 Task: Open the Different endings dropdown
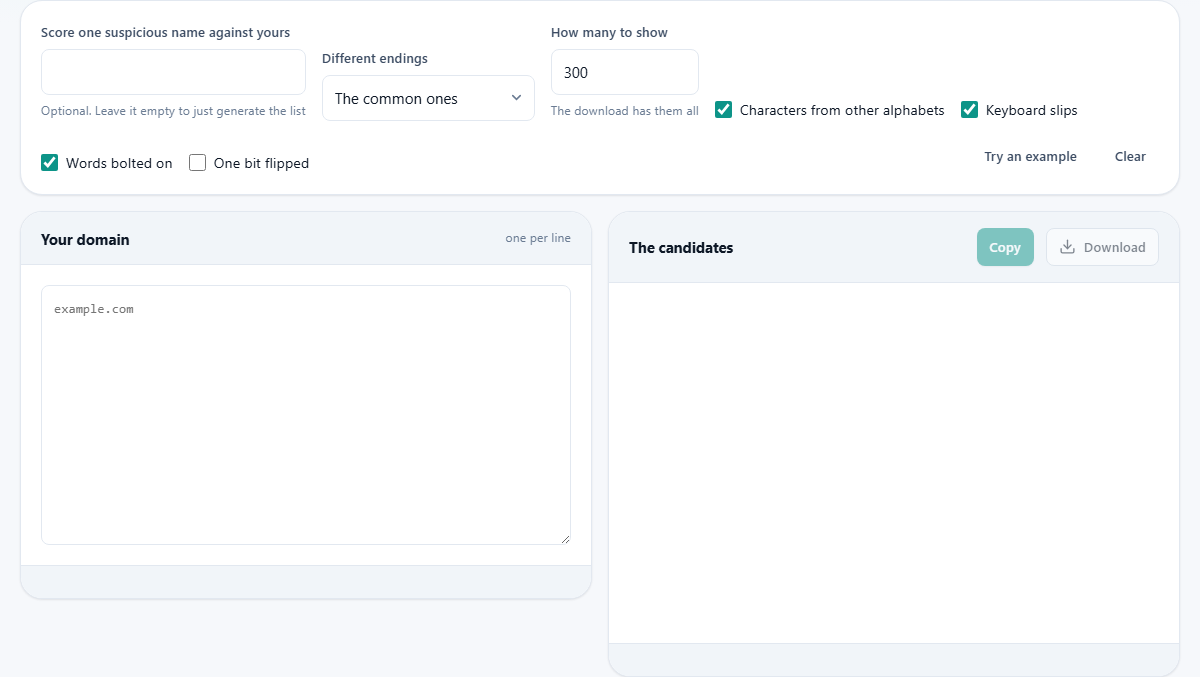point(428,98)
